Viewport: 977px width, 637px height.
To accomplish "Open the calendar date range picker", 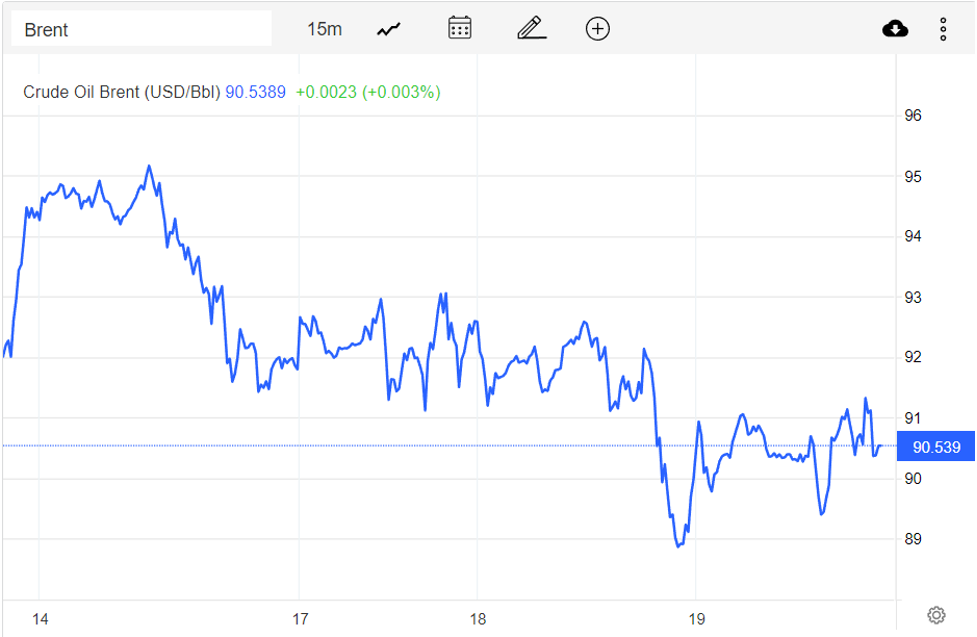I will 460,28.
